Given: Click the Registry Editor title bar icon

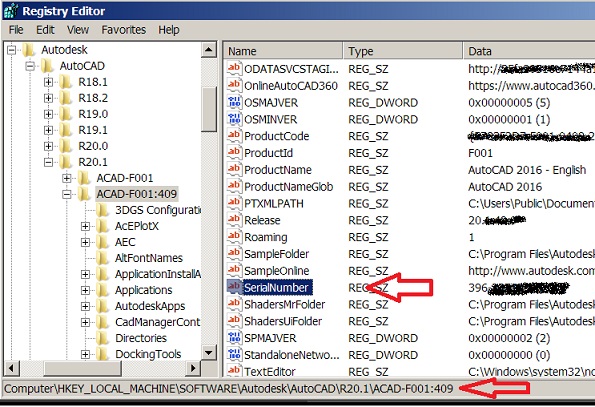Looking at the screenshot, I should pyautogui.click(x=10, y=10).
